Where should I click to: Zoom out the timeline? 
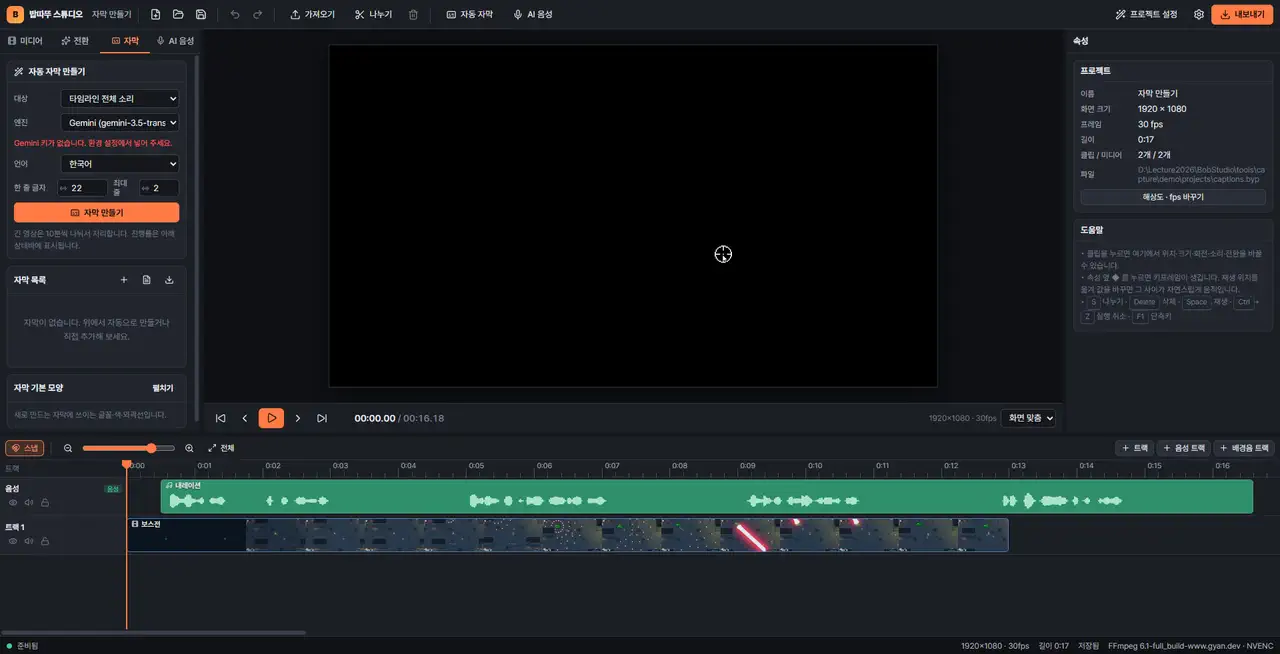68,448
